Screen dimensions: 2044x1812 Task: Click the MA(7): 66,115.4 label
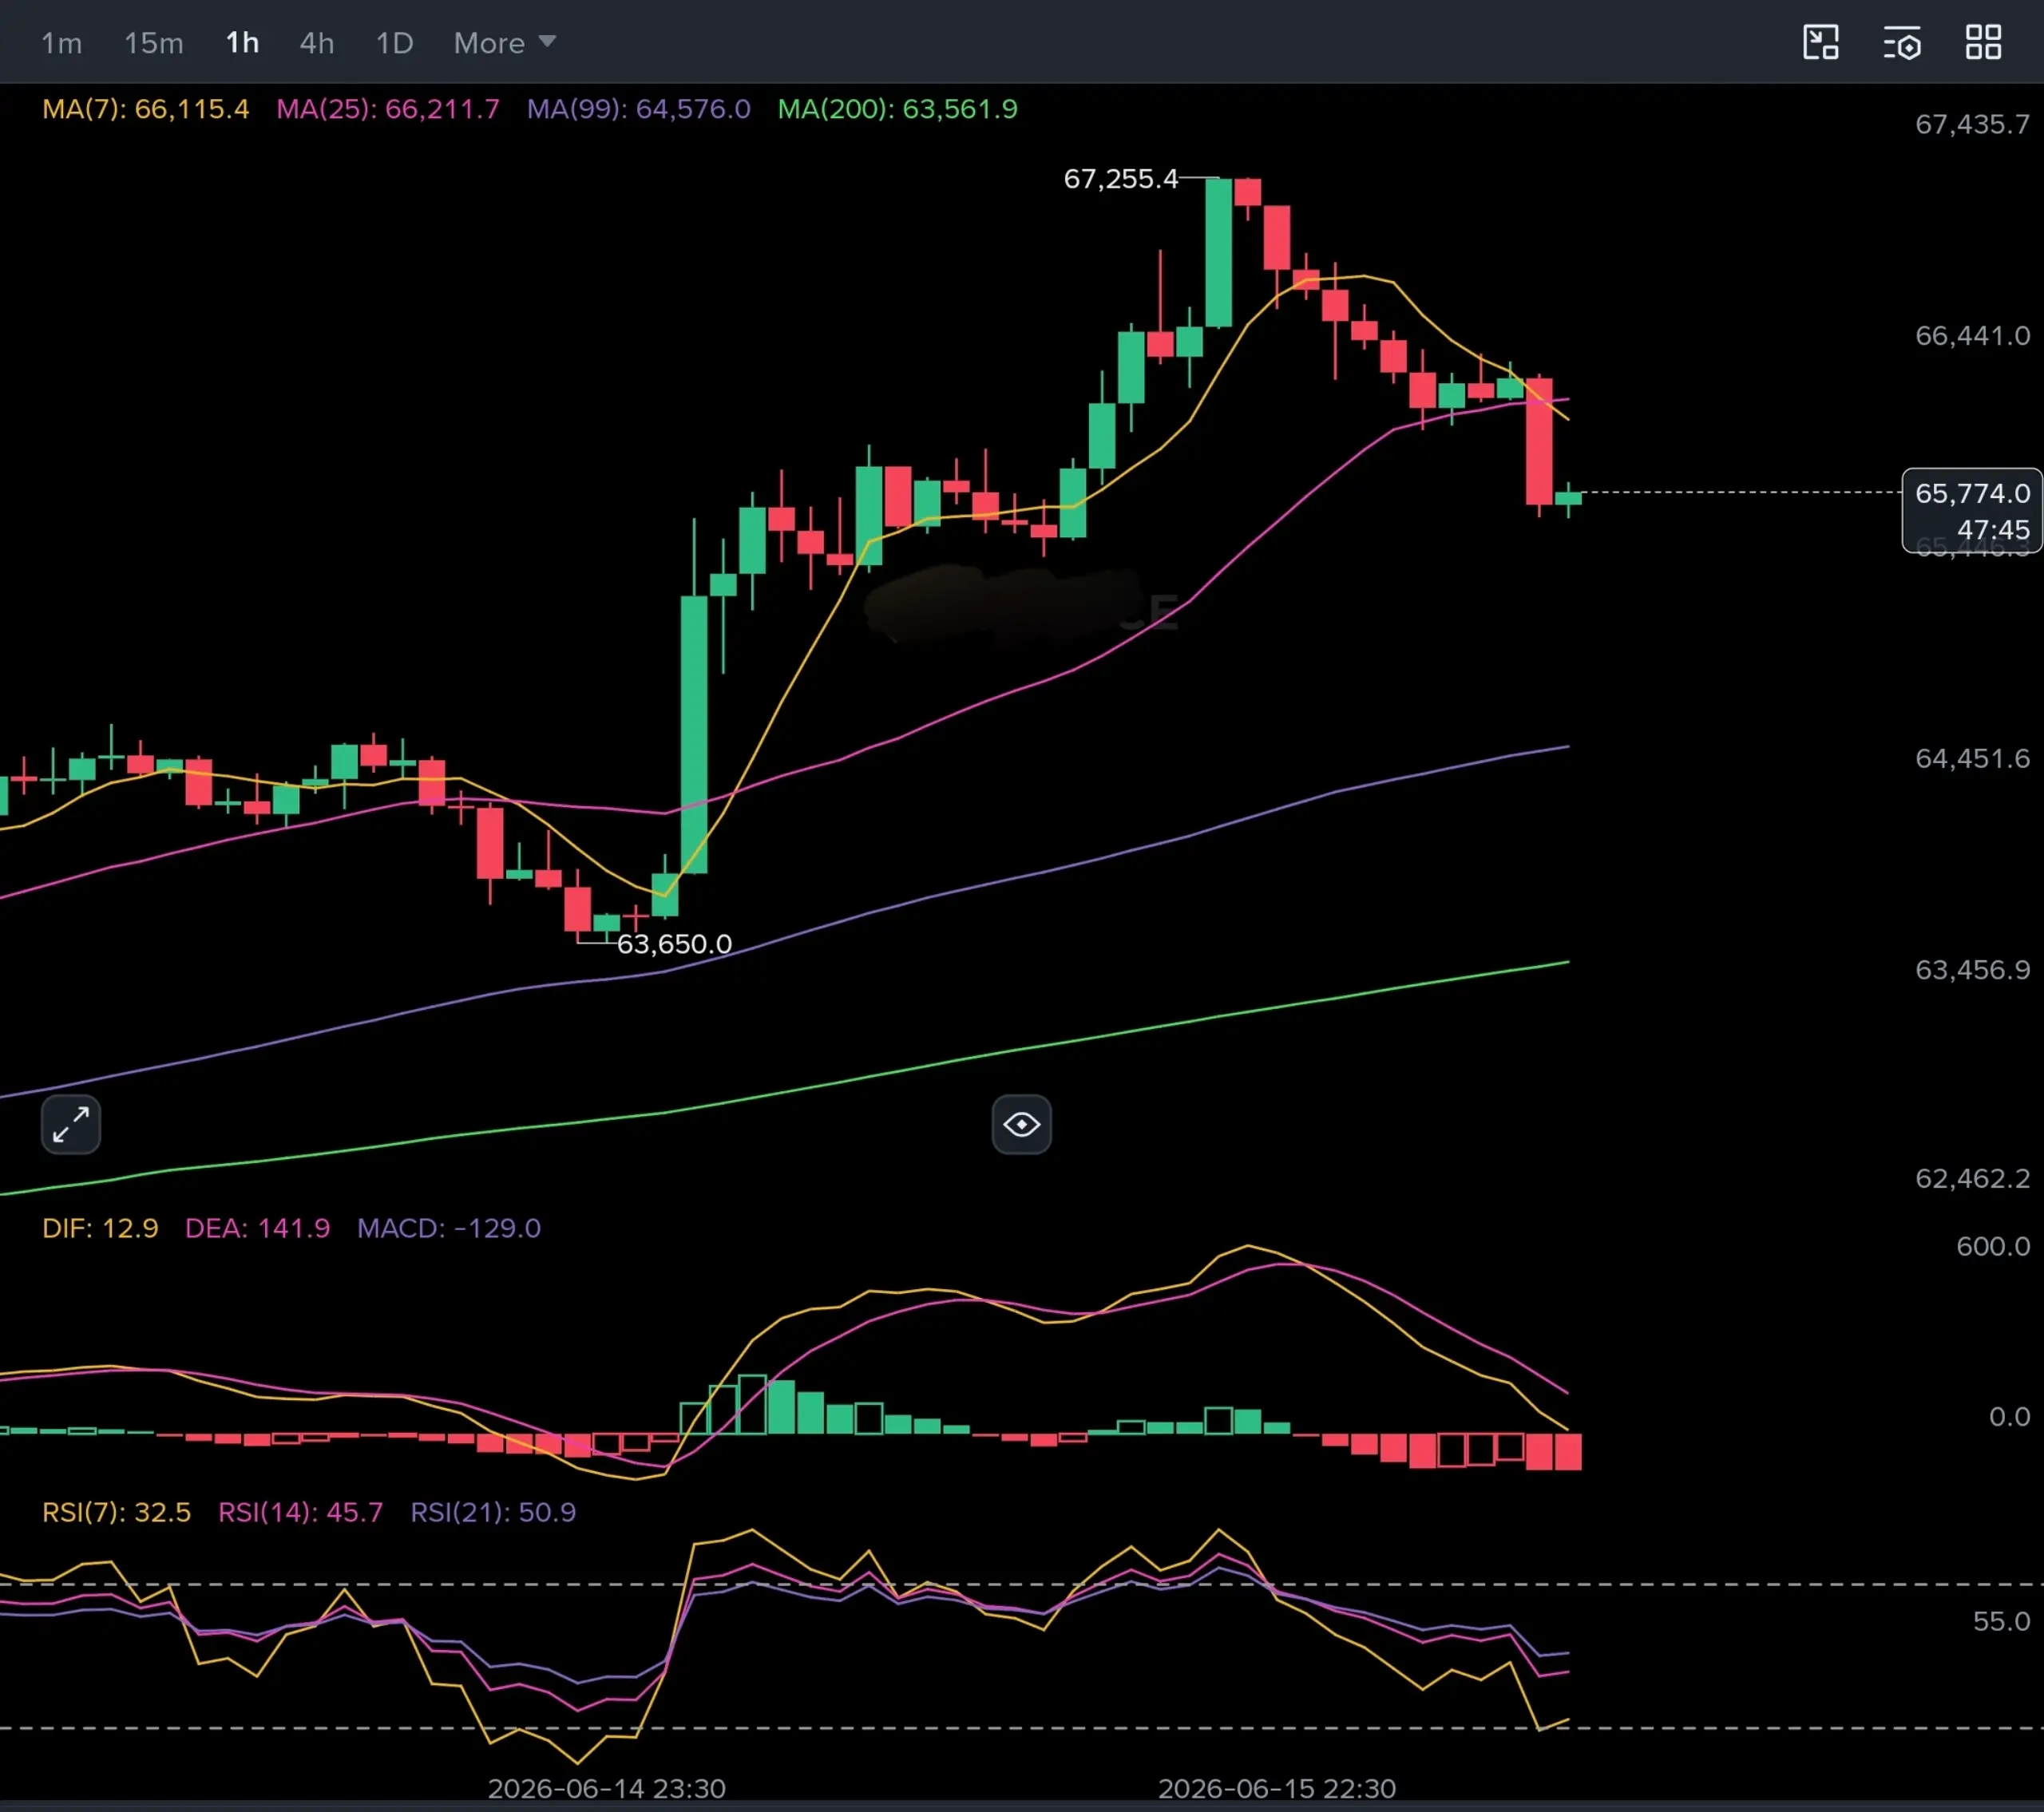[146, 109]
